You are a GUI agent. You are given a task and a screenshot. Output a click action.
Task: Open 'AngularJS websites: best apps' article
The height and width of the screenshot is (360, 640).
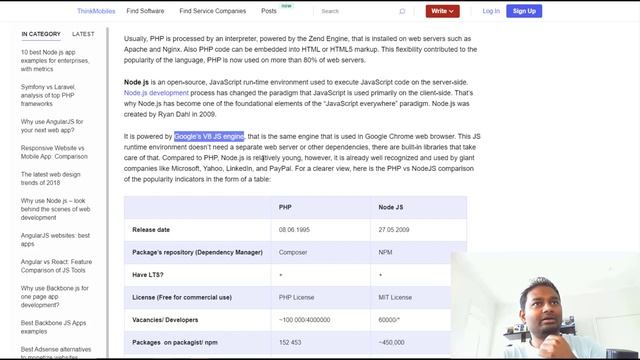55,240
